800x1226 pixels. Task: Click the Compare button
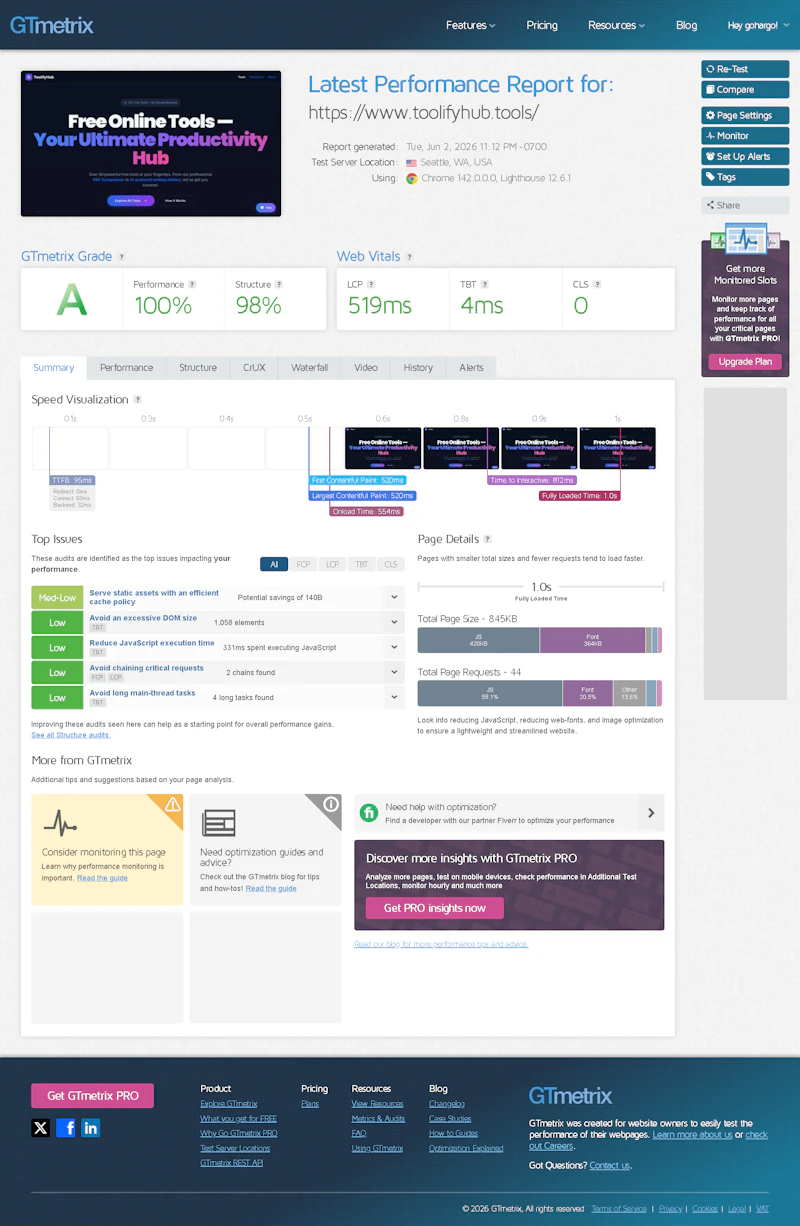tap(745, 90)
